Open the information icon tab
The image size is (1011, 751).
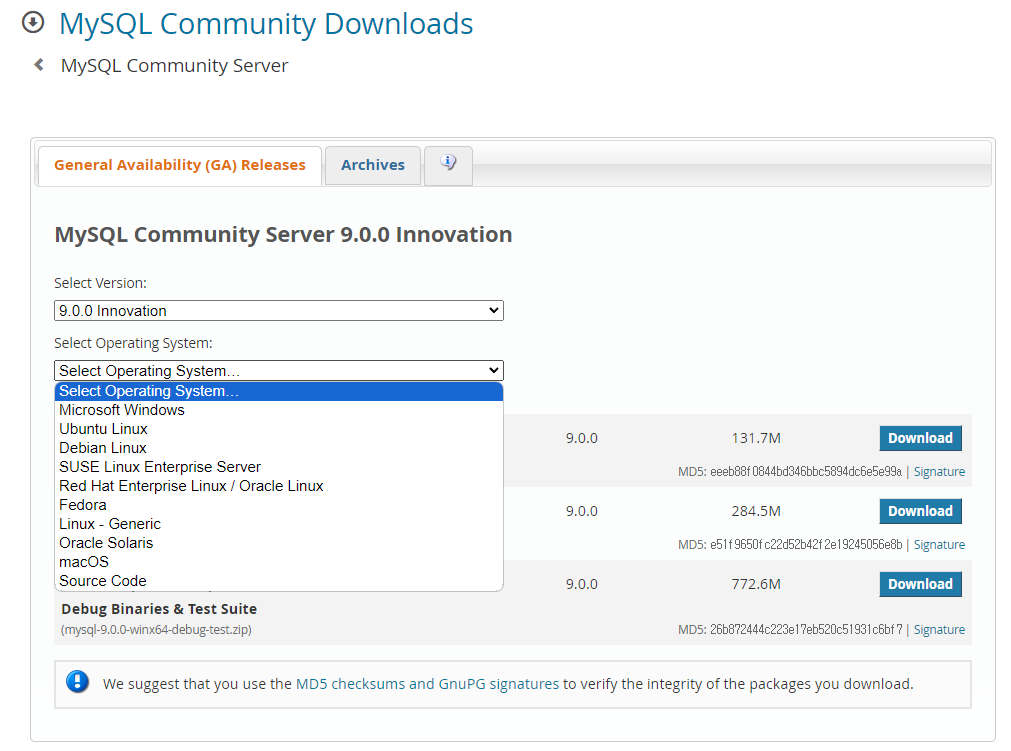click(448, 166)
